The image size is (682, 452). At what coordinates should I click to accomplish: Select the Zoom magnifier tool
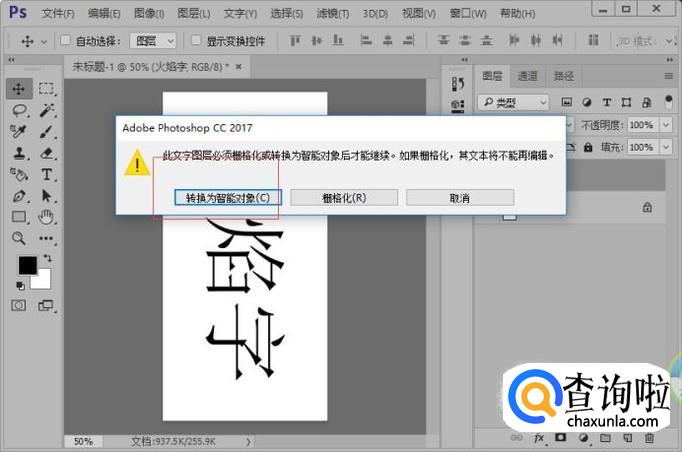click(x=19, y=238)
